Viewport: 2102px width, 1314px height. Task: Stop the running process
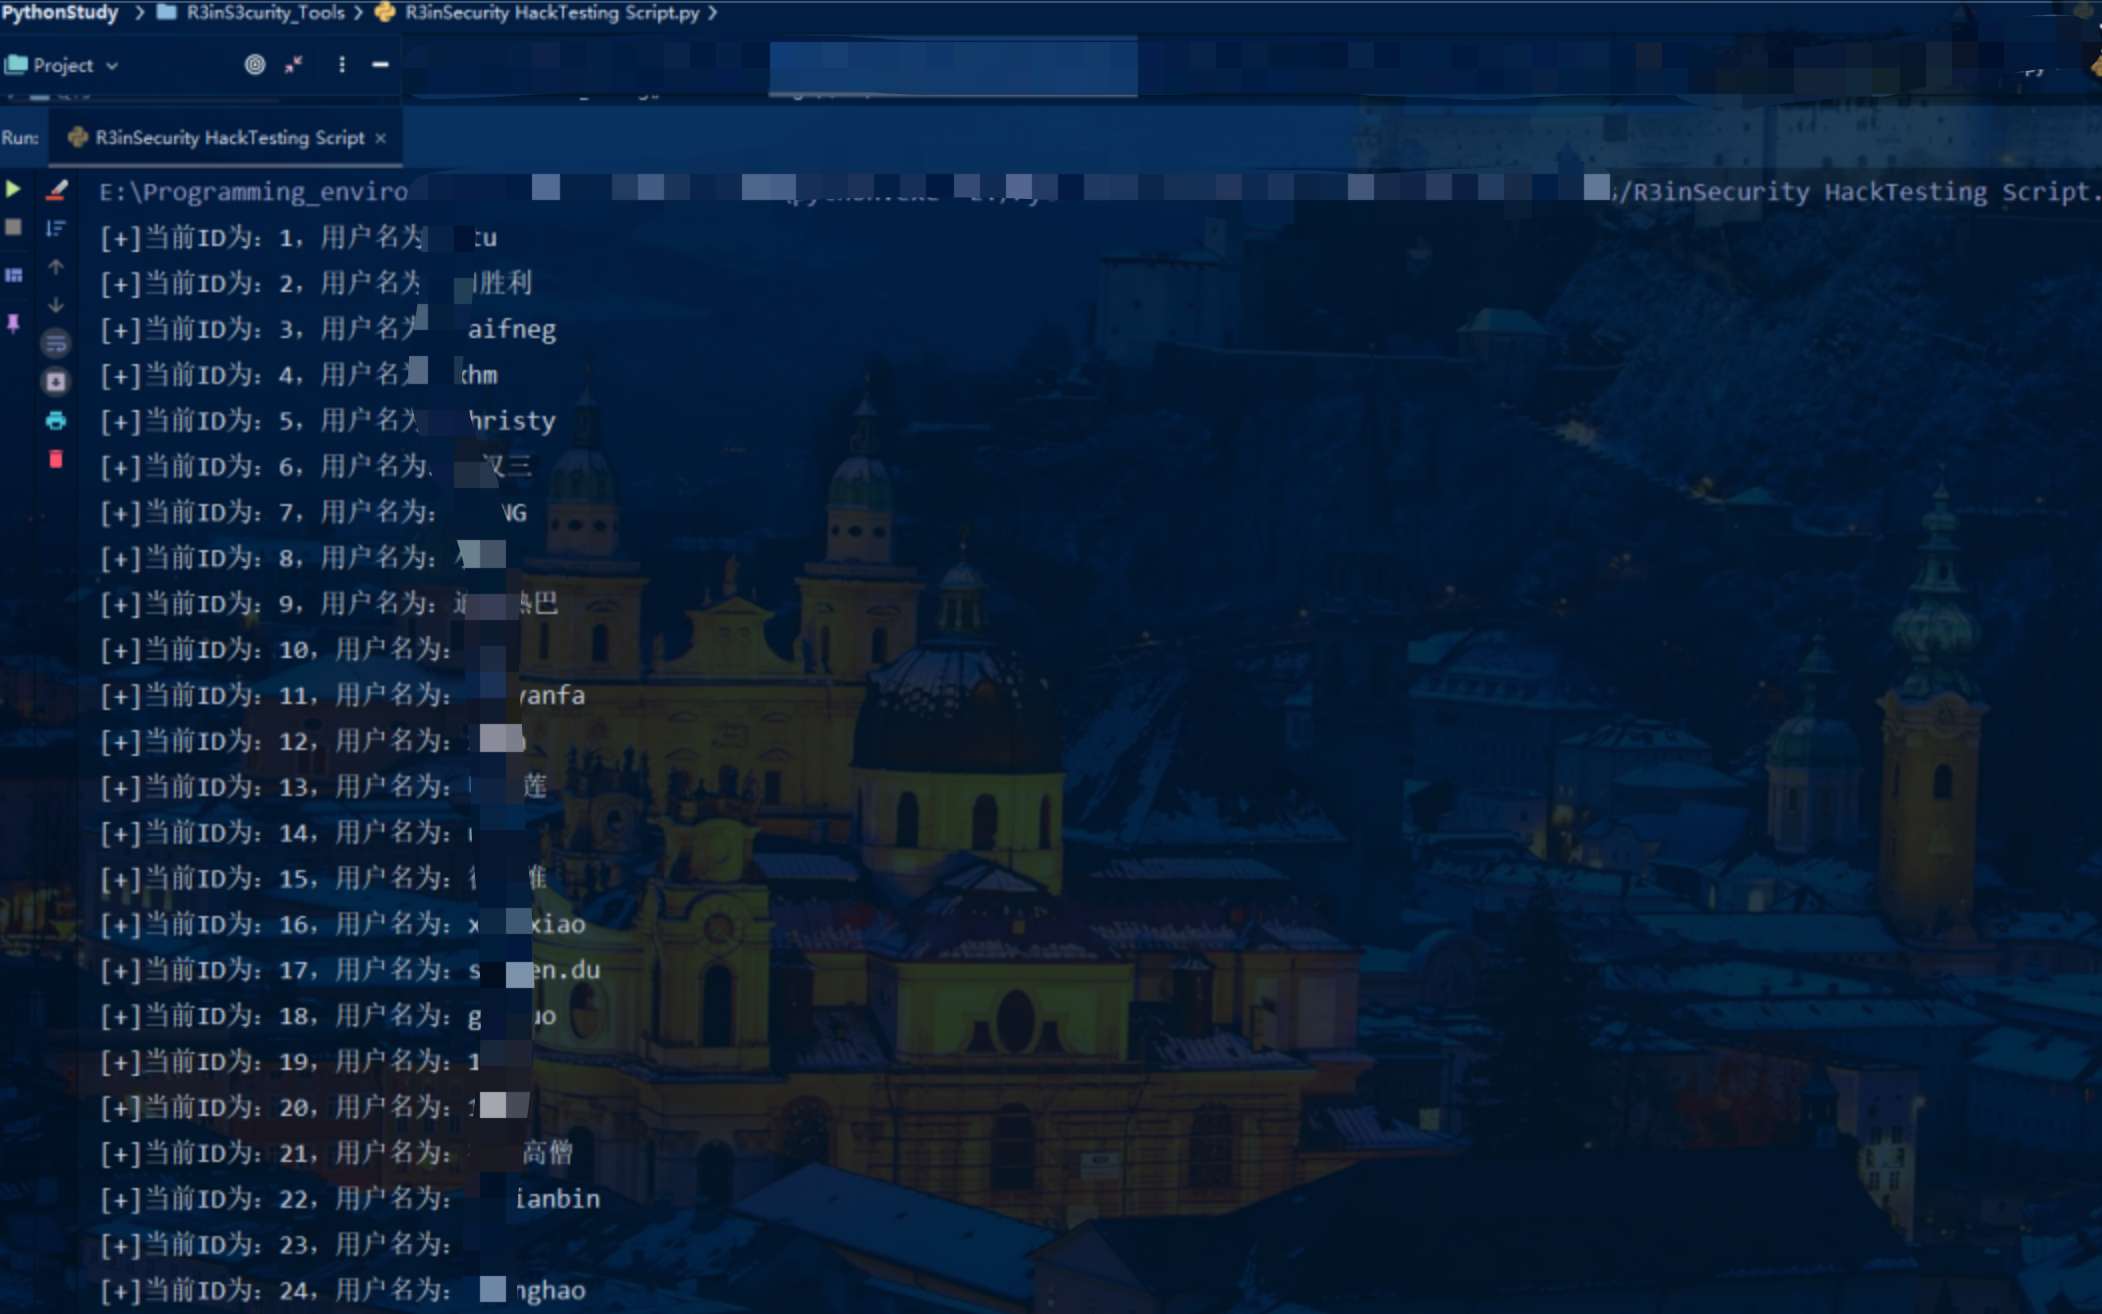click(13, 228)
